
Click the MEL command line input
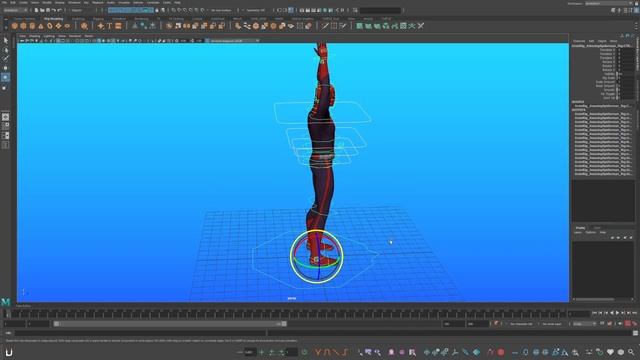(x=139, y=333)
